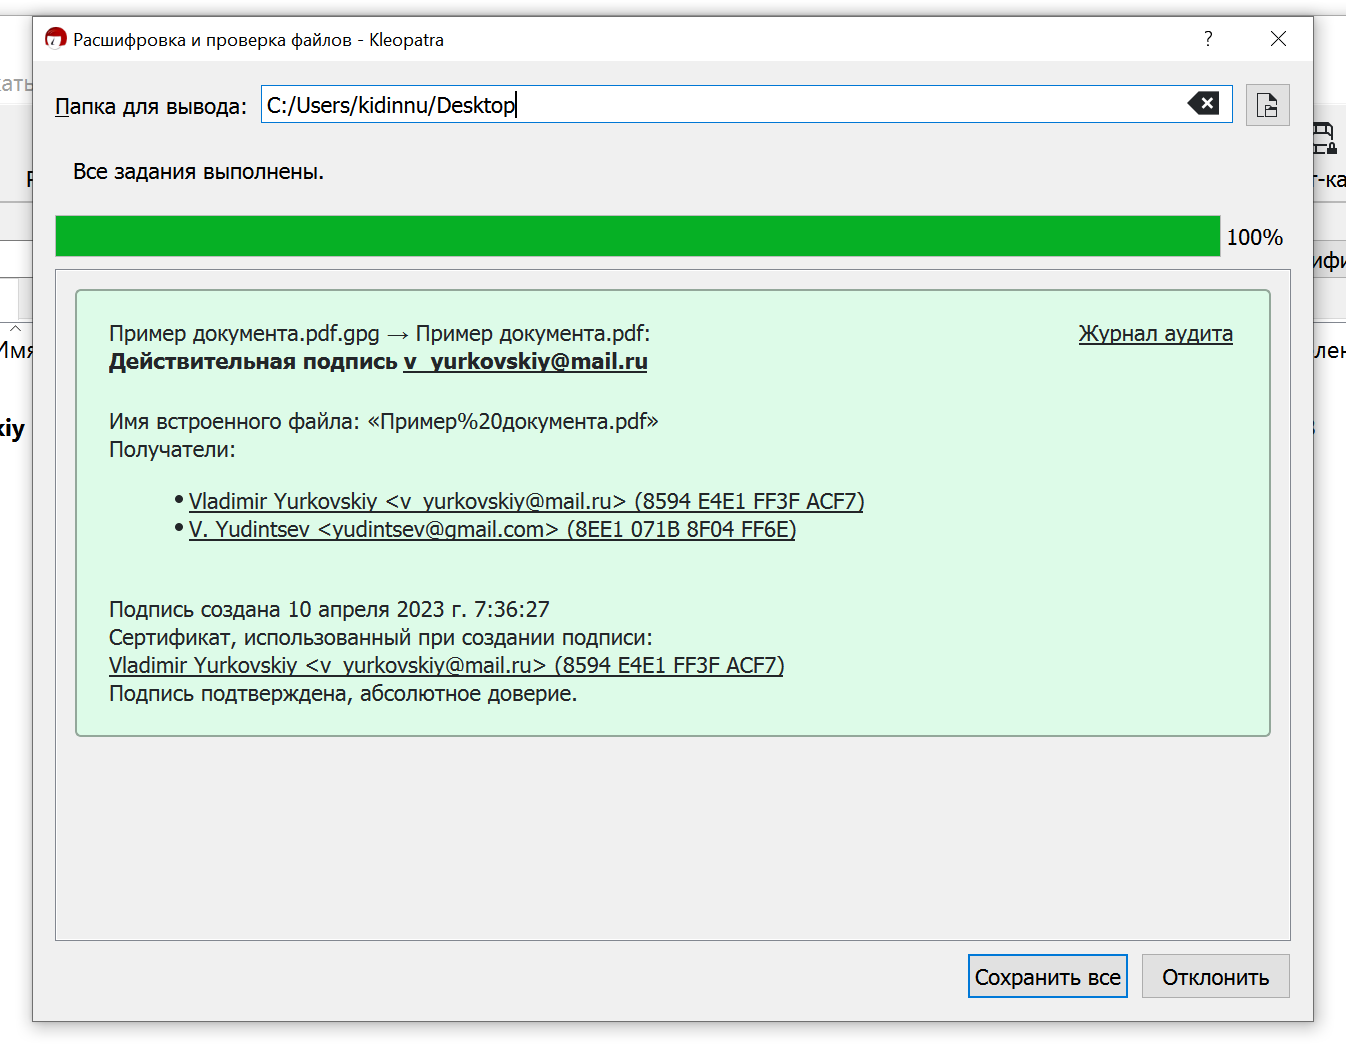1346x1054 pixels.
Task: Click line Пример документа.pdf.gpg → Пример документа.pdf
Action: [379, 334]
